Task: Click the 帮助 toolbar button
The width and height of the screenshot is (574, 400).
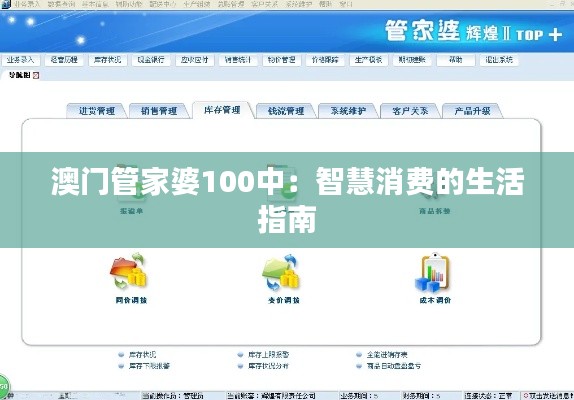Action: 456,60
